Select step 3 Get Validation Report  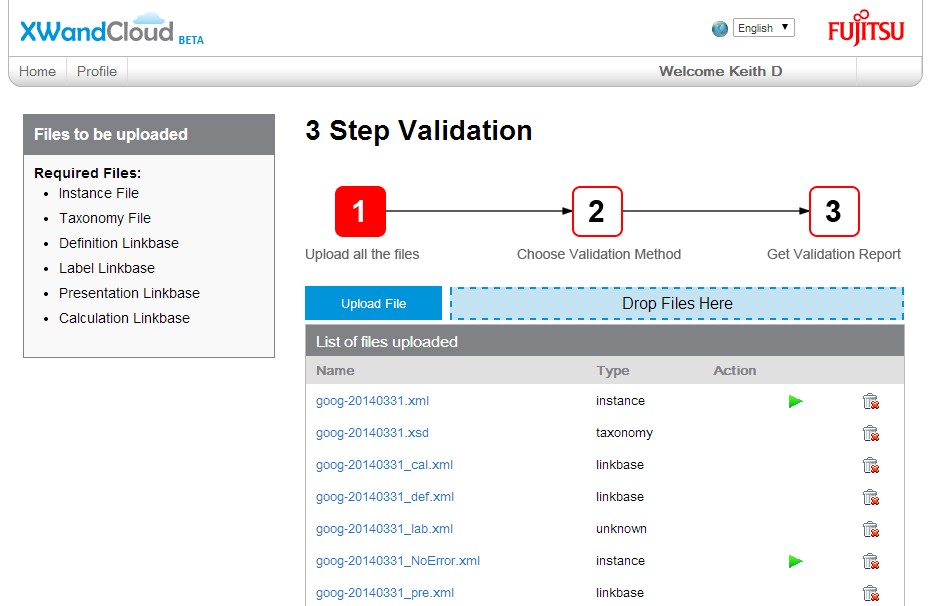coord(834,211)
